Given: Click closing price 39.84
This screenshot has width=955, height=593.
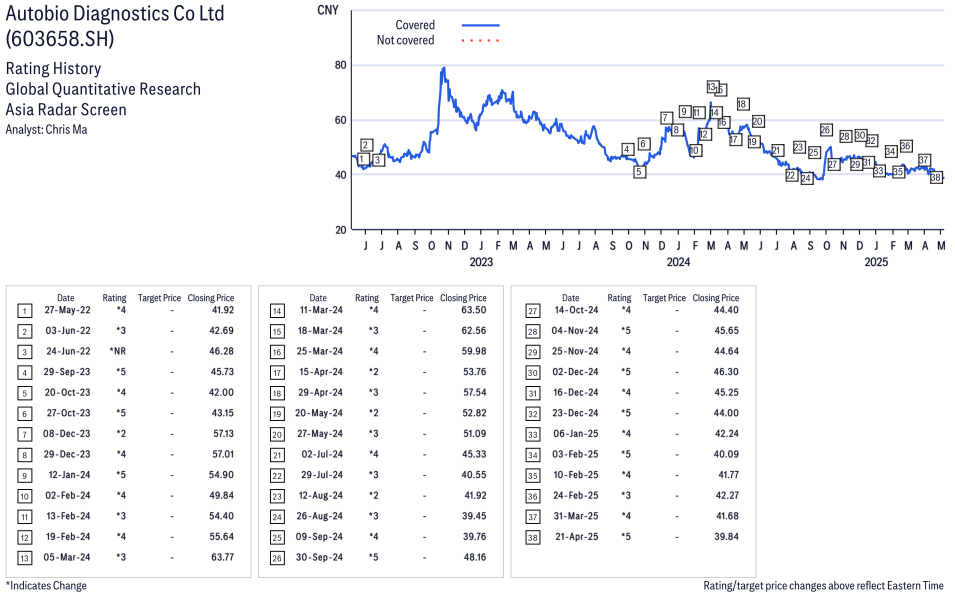Looking at the screenshot, I should pos(727,537).
